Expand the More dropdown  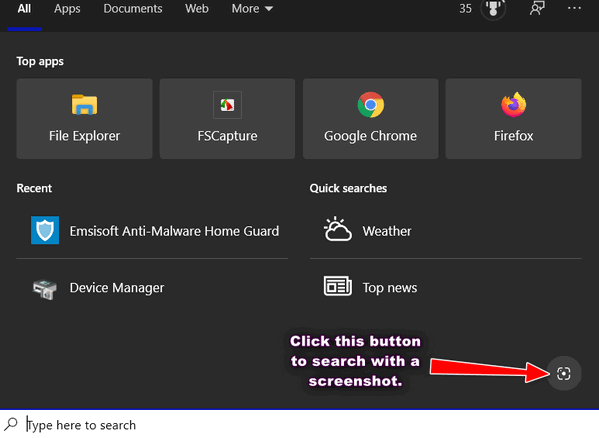pyautogui.click(x=252, y=9)
